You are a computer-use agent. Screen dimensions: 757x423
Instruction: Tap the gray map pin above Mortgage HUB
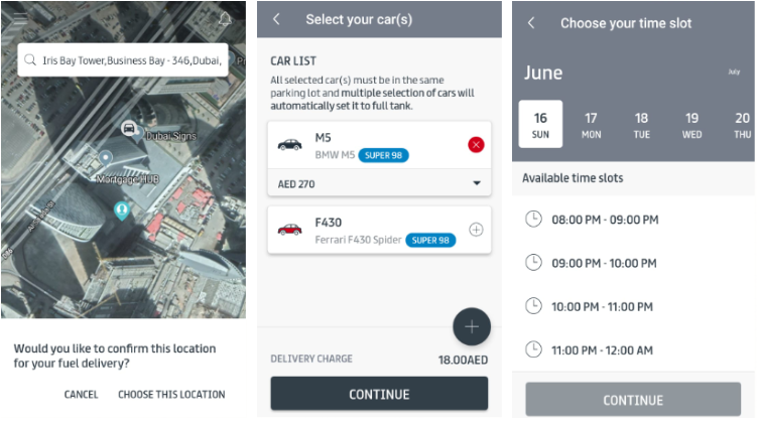pos(105,158)
